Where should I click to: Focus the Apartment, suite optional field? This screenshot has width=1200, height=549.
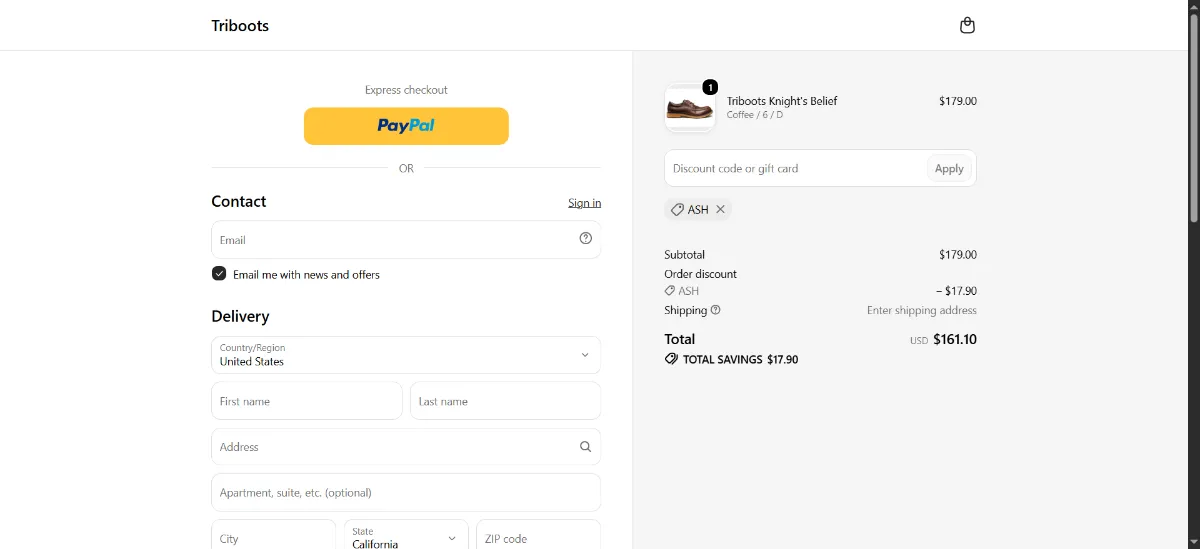(406, 493)
